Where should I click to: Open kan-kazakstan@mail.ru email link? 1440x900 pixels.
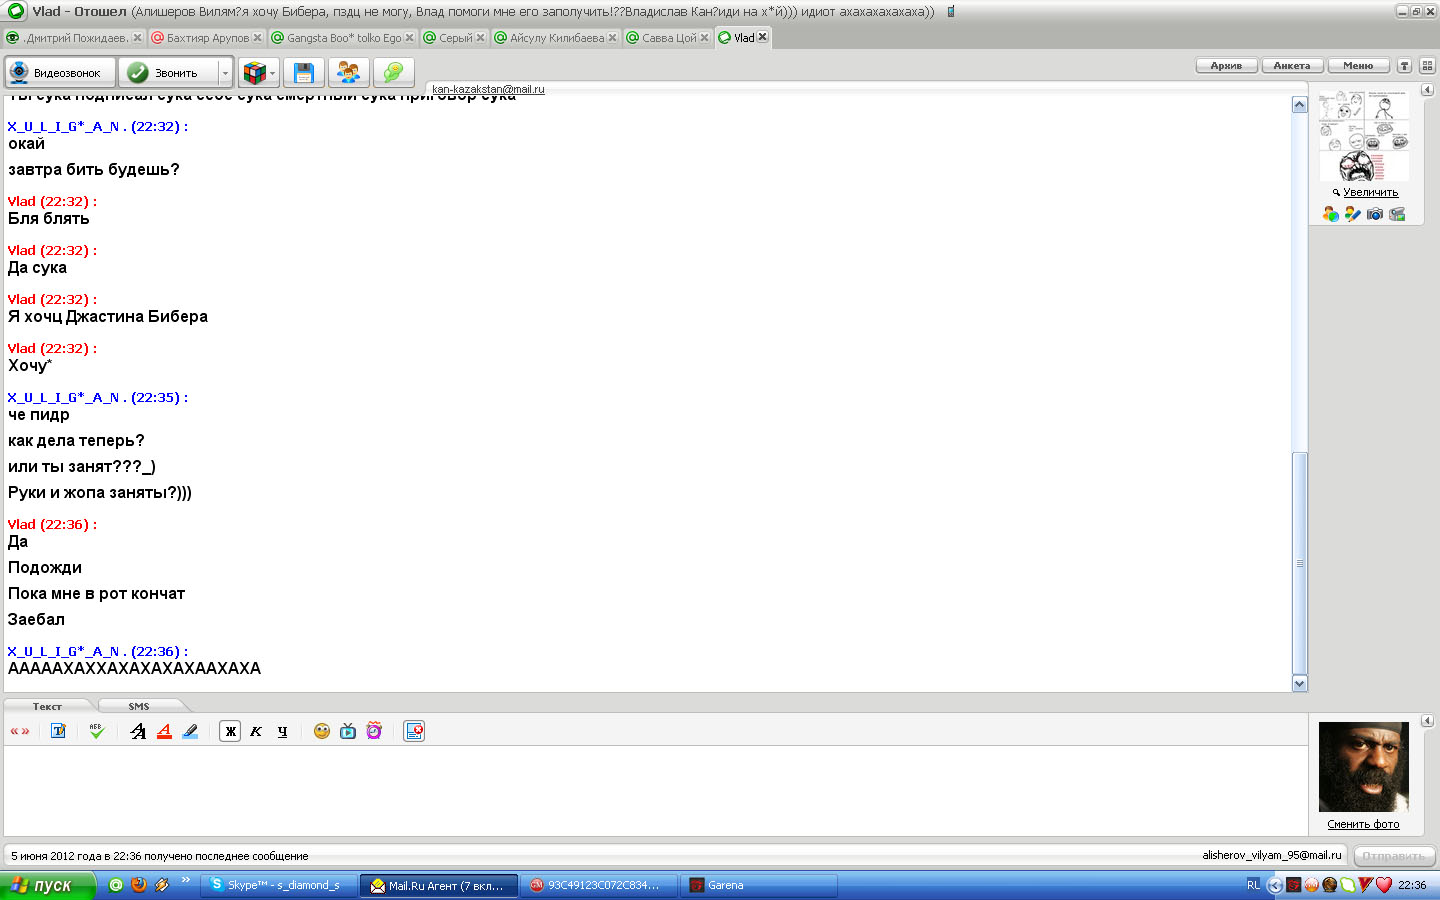point(488,89)
